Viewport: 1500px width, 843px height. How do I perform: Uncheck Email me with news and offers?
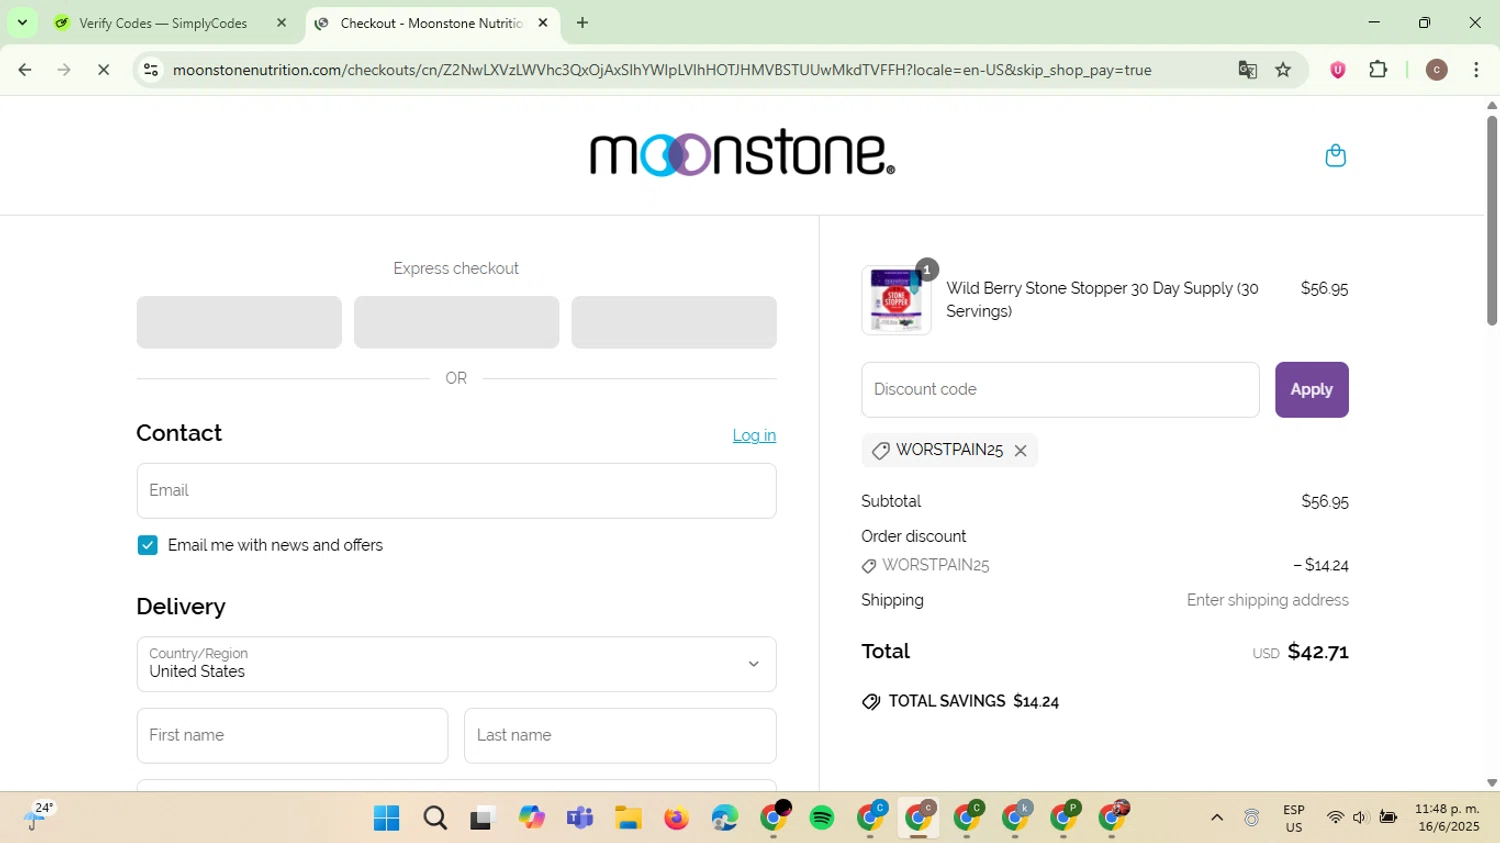148,545
